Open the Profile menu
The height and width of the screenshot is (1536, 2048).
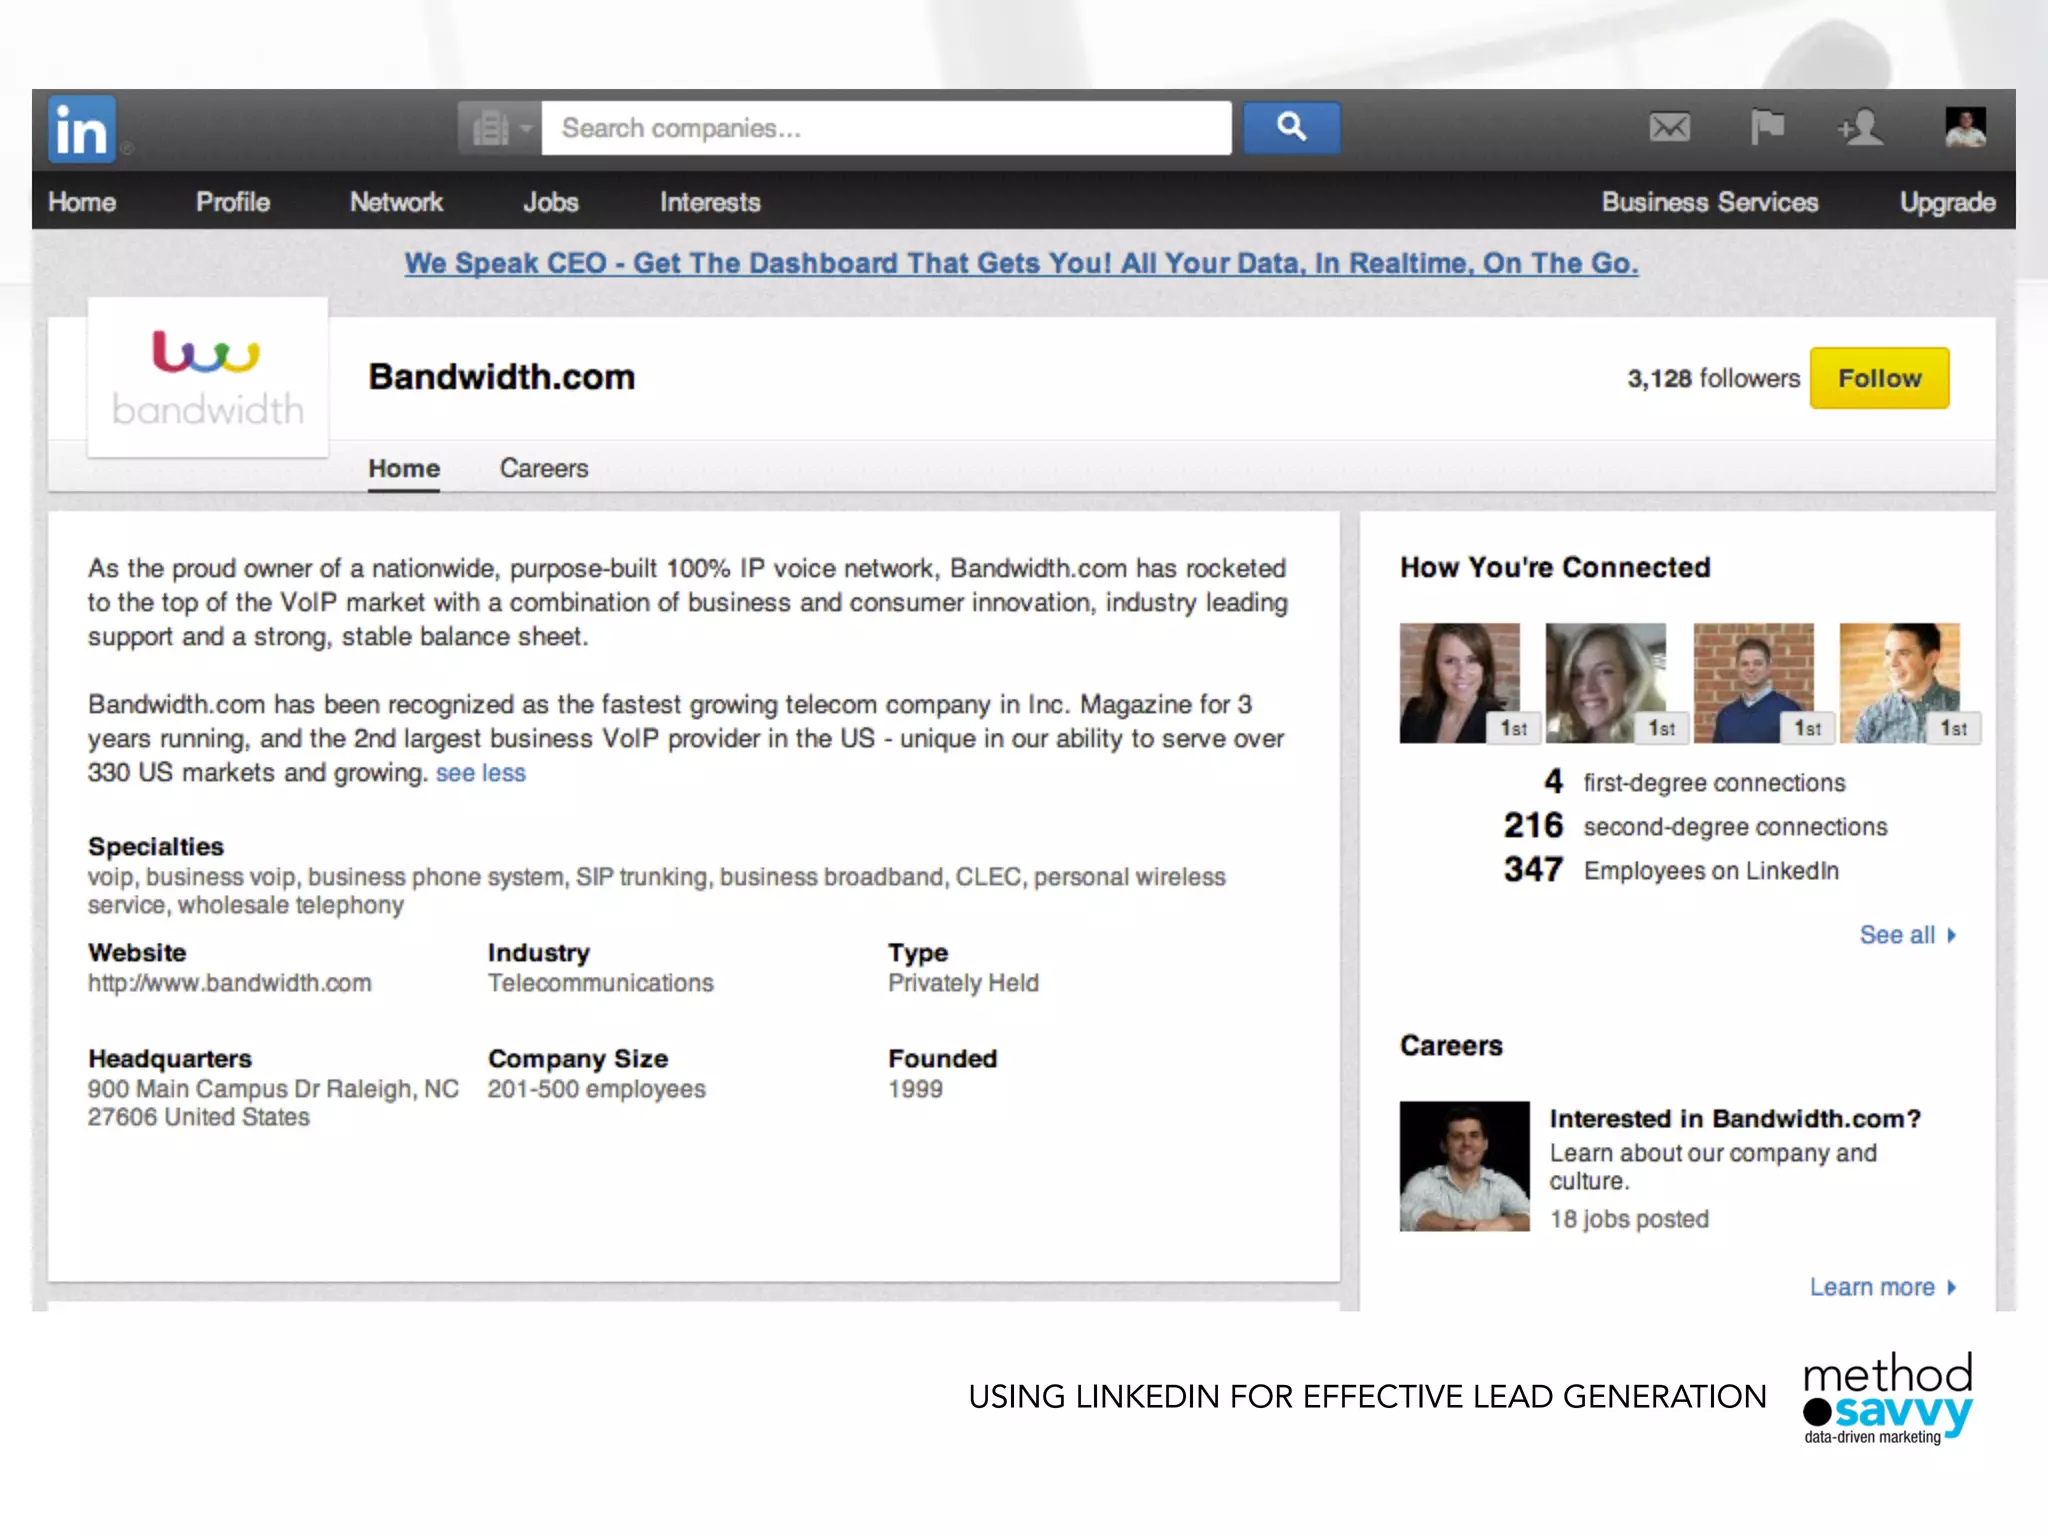[x=233, y=202]
